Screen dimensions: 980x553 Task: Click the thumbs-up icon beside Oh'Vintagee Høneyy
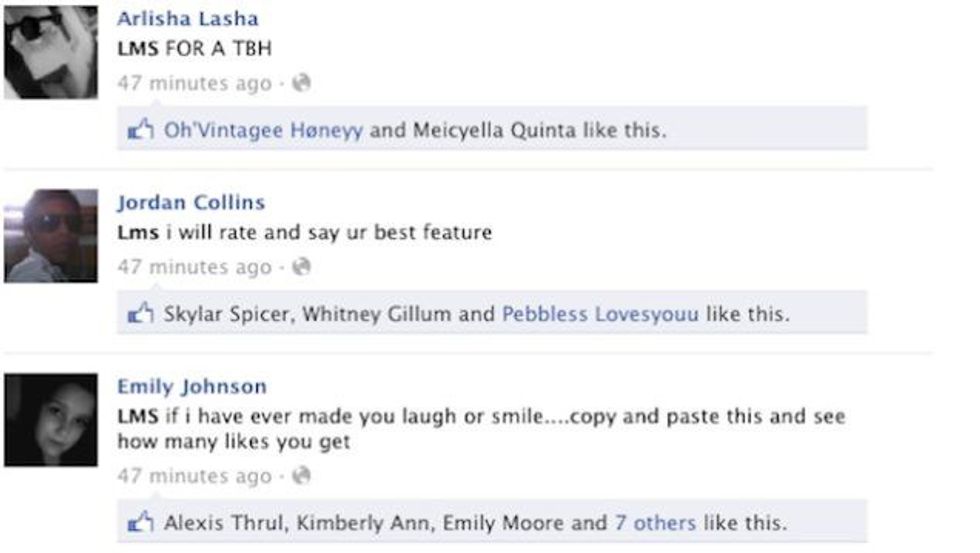[141, 130]
